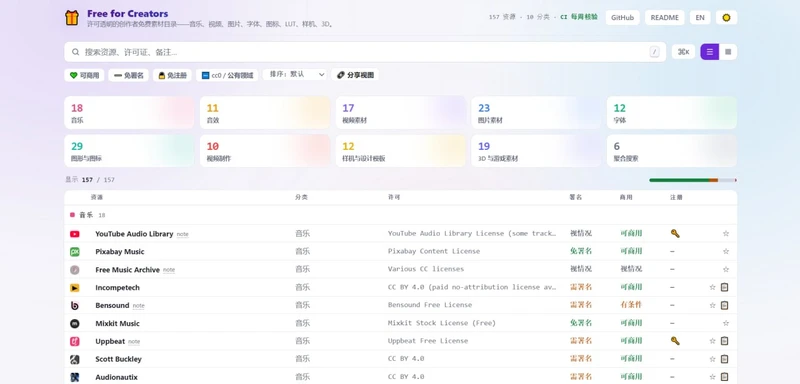Click the Free Music Archive row icon
This screenshot has width=800, height=384.
[x=74, y=270]
